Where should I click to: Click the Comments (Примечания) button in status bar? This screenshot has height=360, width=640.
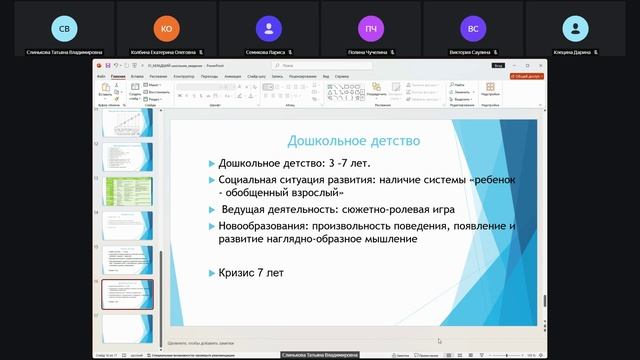[x=426, y=356]
